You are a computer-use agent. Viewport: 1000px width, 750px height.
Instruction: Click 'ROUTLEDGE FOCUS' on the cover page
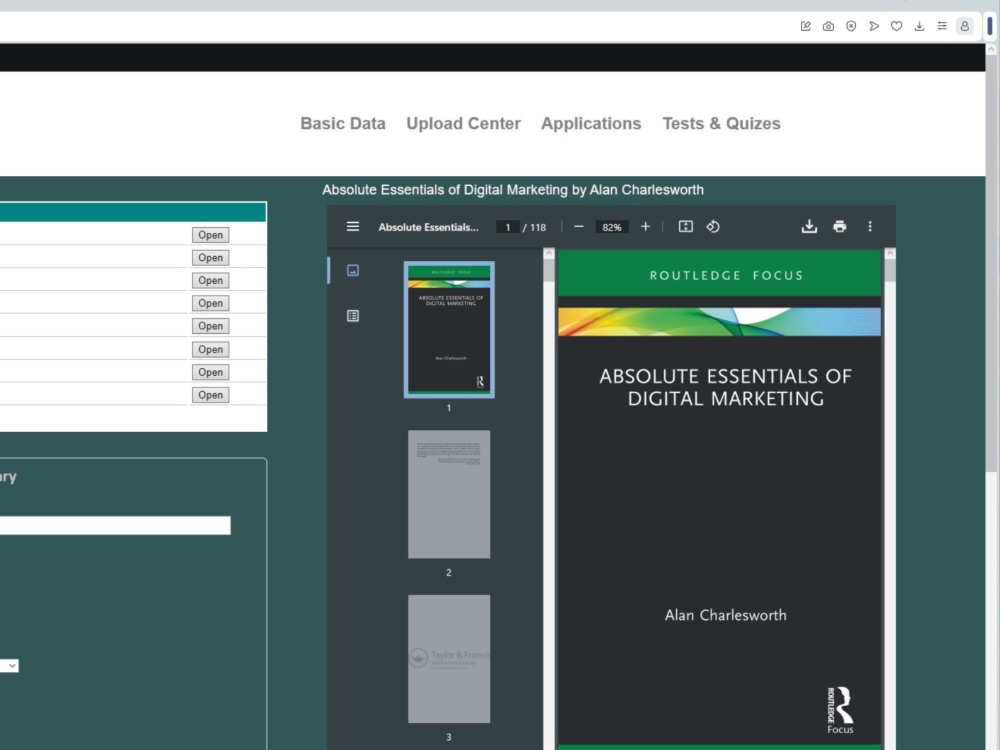726,276
